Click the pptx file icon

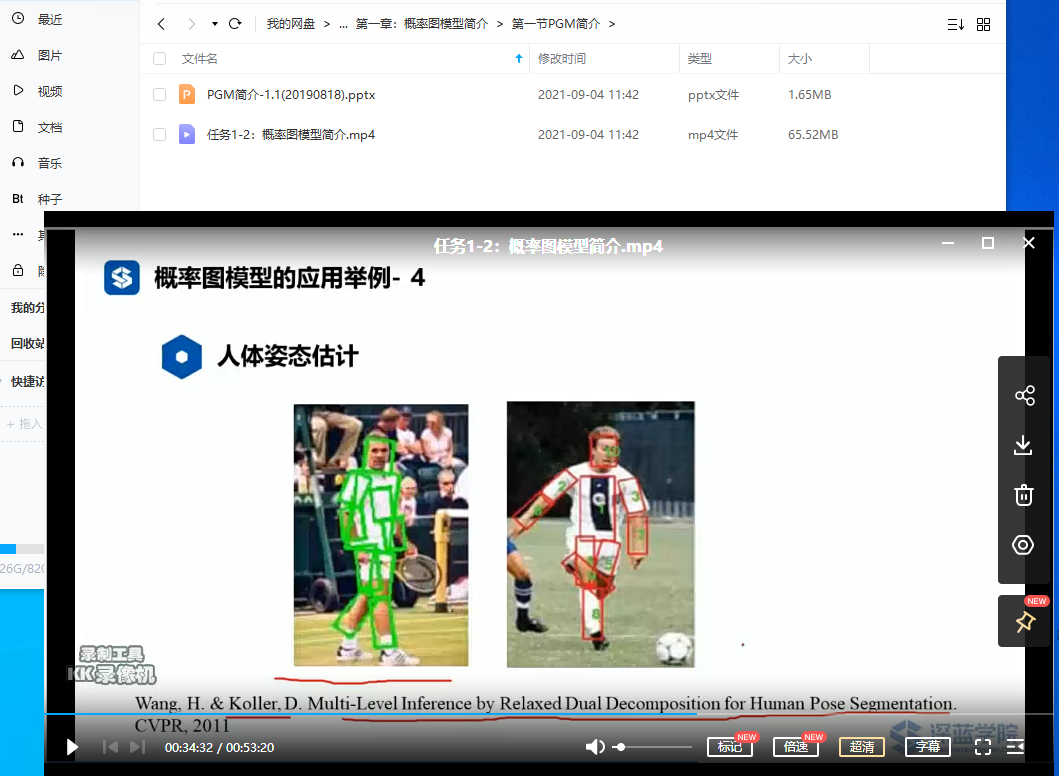186,94
